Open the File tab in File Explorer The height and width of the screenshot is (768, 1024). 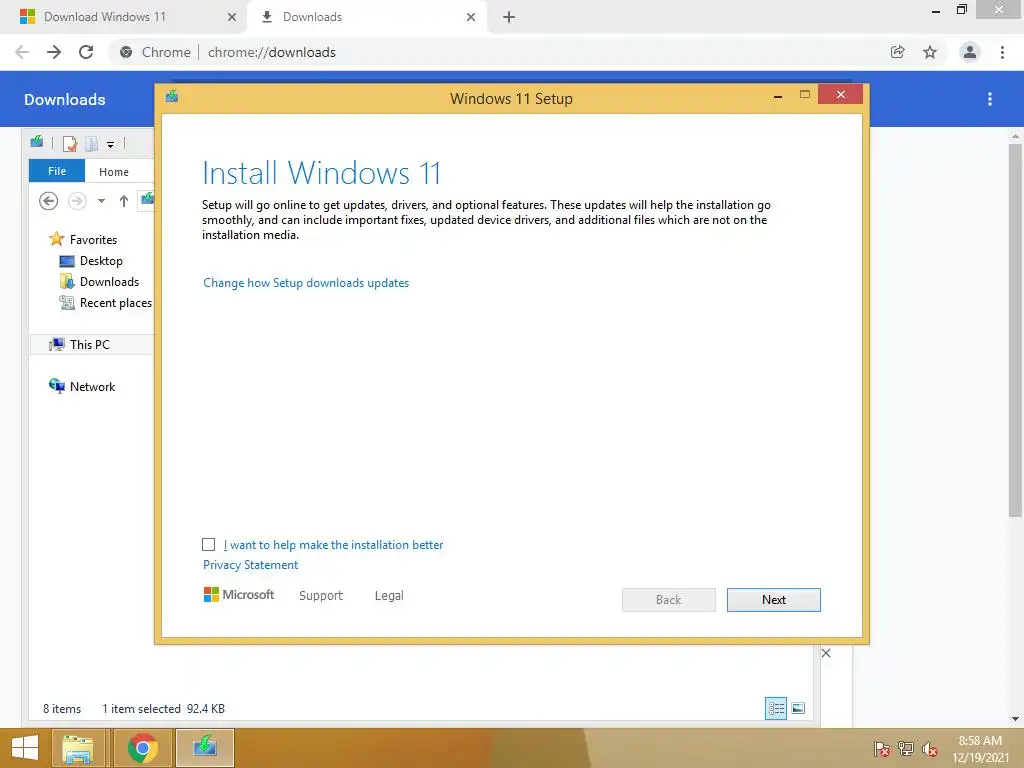(x=57, y=171)
